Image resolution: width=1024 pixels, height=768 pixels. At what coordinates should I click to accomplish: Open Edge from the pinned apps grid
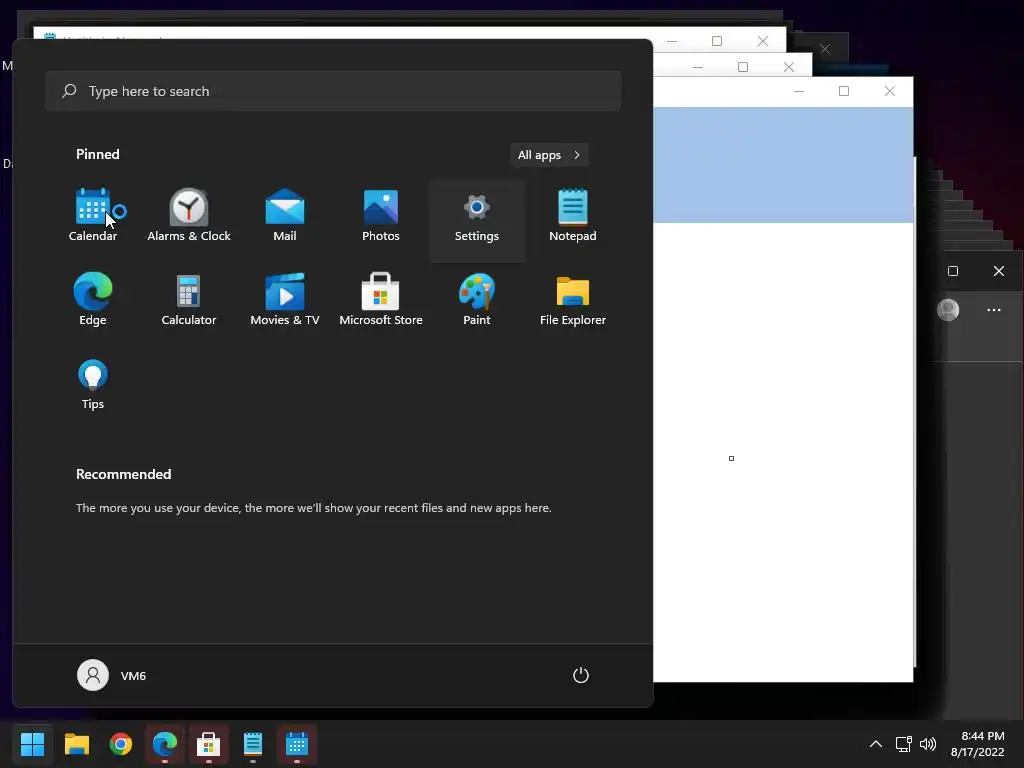click(93, 300)
